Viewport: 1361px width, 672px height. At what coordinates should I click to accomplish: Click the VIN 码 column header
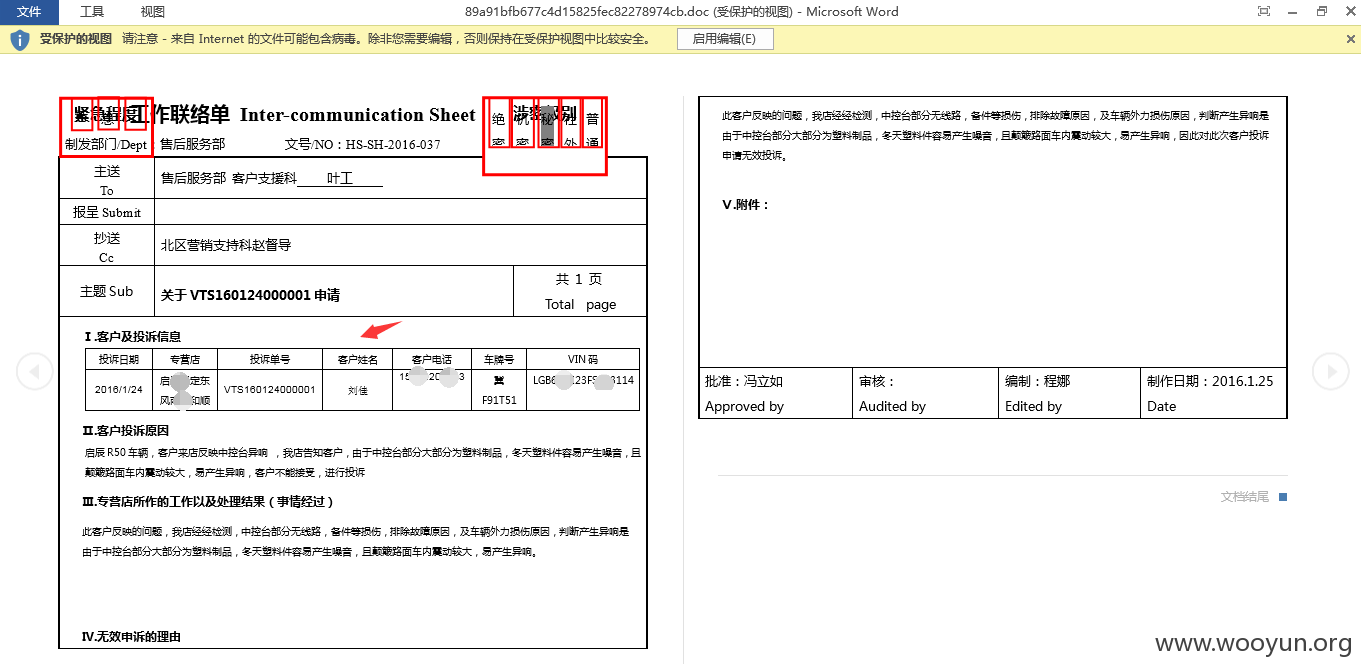click(x=583, y=359)
